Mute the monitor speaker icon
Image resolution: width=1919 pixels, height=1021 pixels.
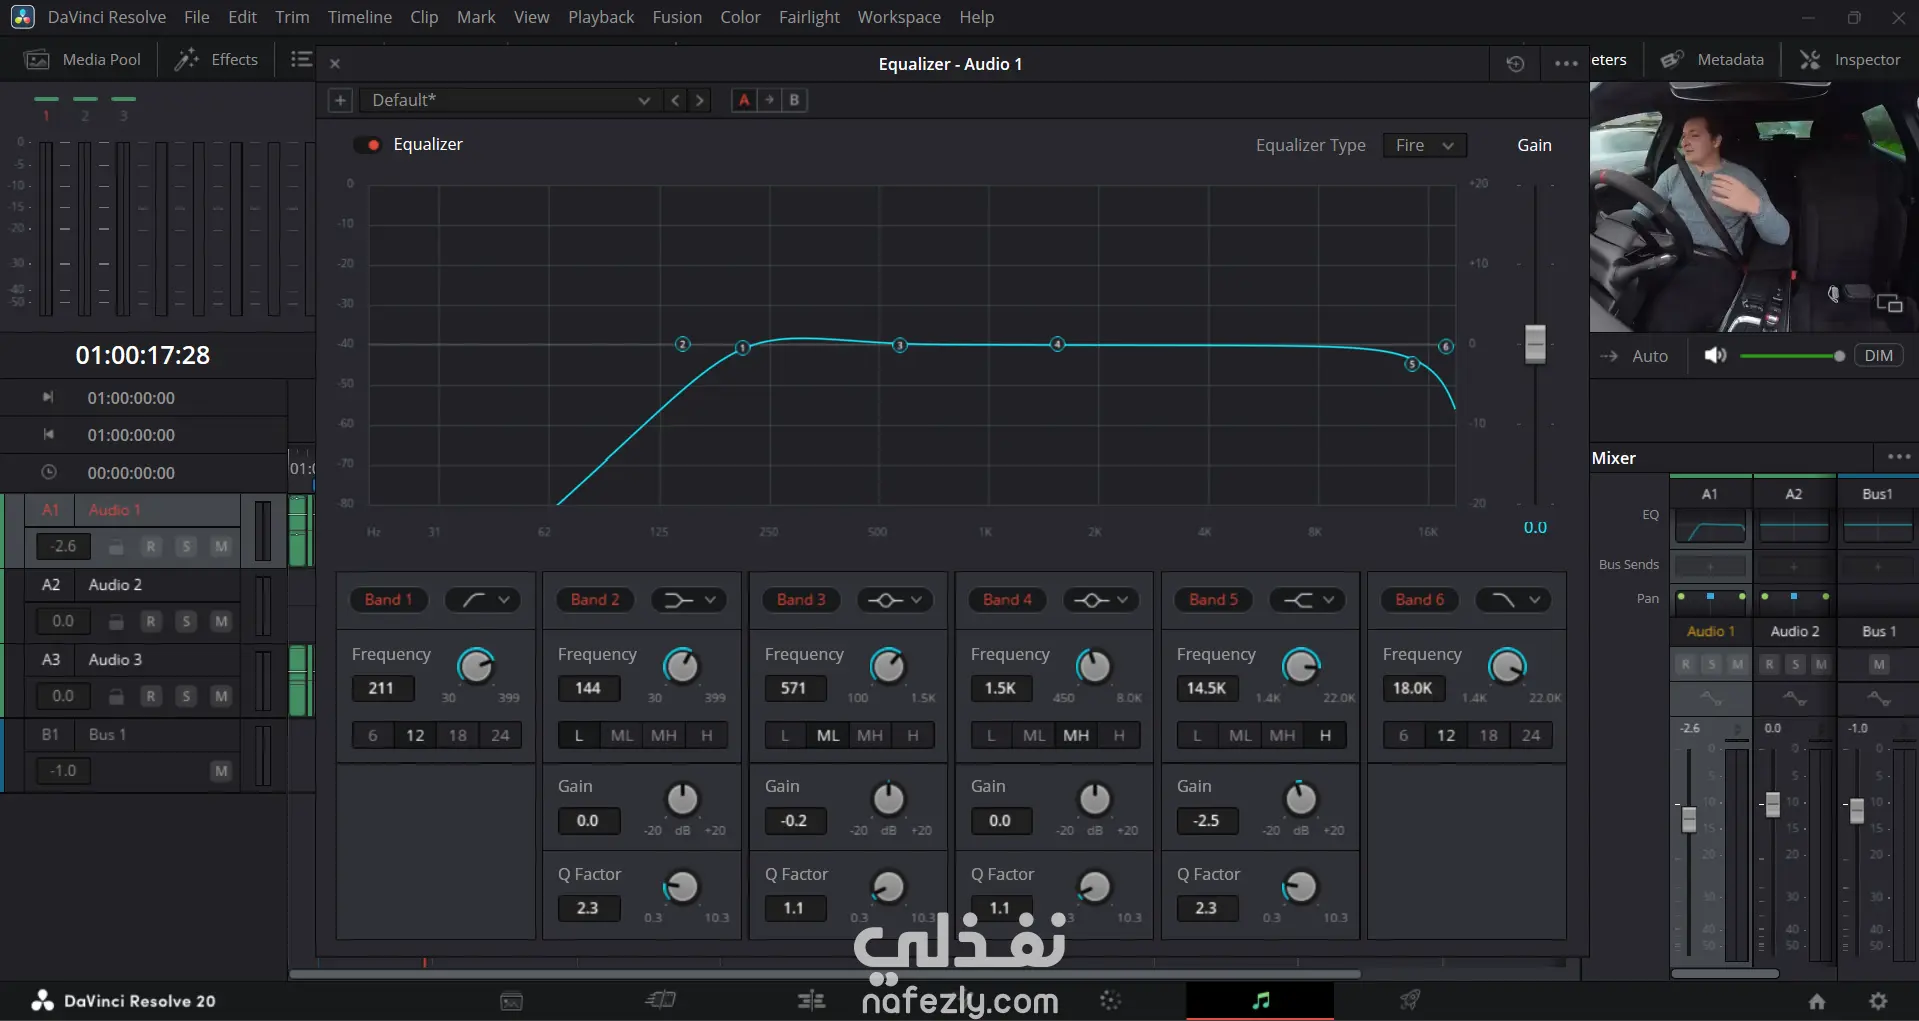pyautogui.click(x=1716, y=356)
